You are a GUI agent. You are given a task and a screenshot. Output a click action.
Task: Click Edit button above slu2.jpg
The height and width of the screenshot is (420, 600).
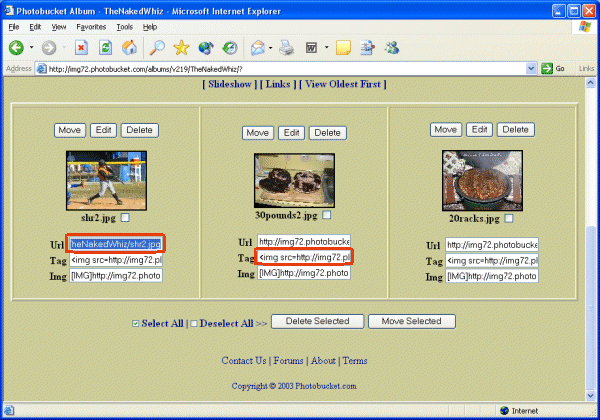click(x=103, y=130)
